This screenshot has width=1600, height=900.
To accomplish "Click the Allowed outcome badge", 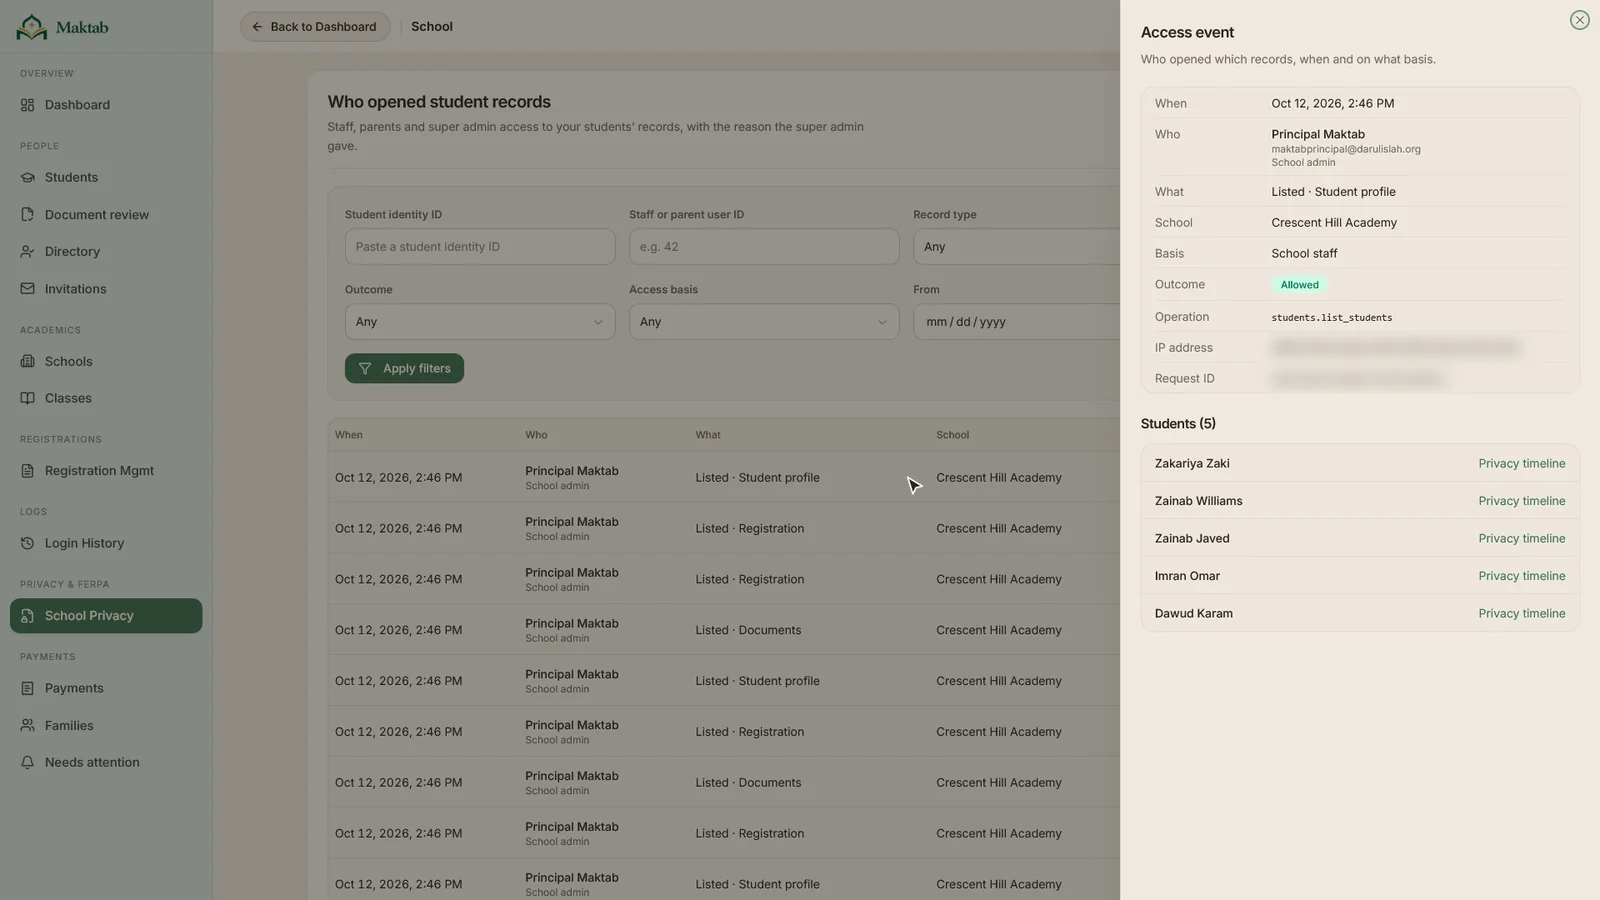I will (1299, 285).
